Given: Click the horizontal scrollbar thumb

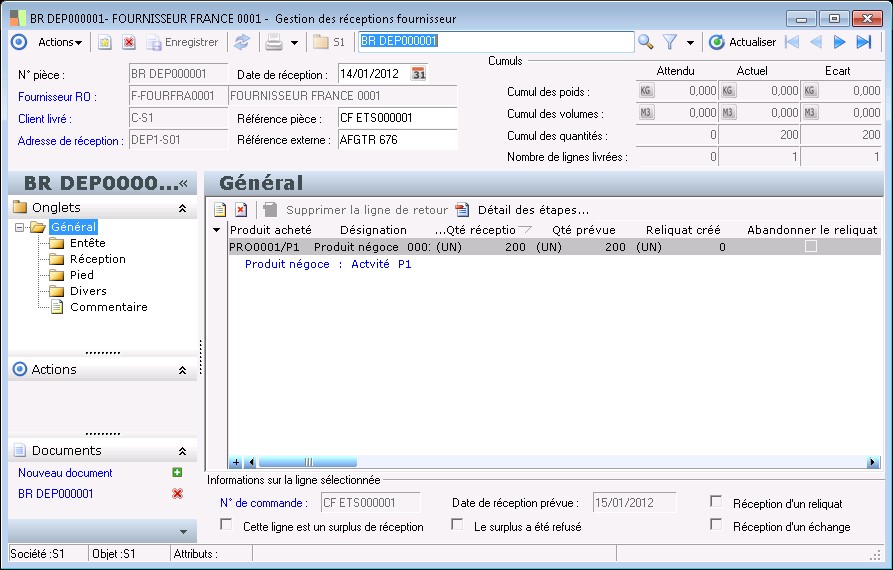Looking at the screenshot, I should tap(308, 462).
